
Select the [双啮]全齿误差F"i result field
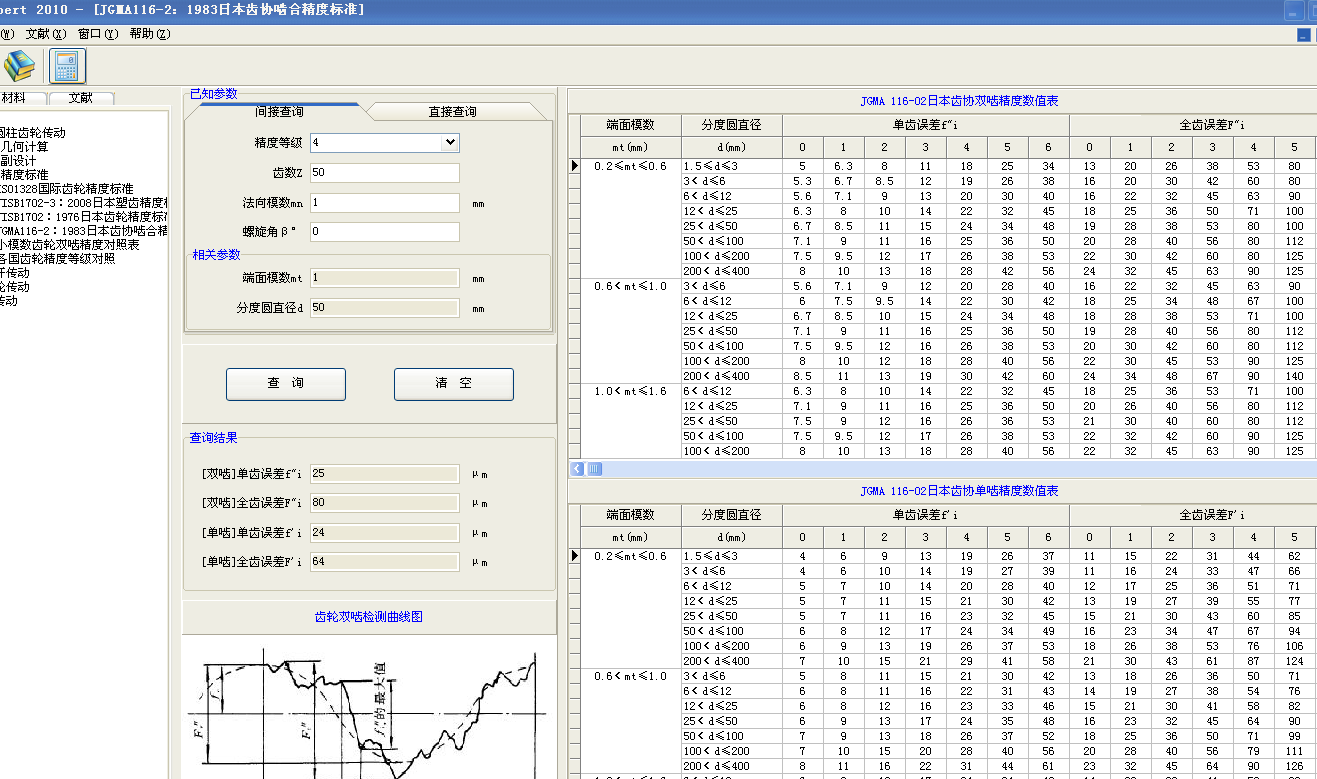point(384,502)
